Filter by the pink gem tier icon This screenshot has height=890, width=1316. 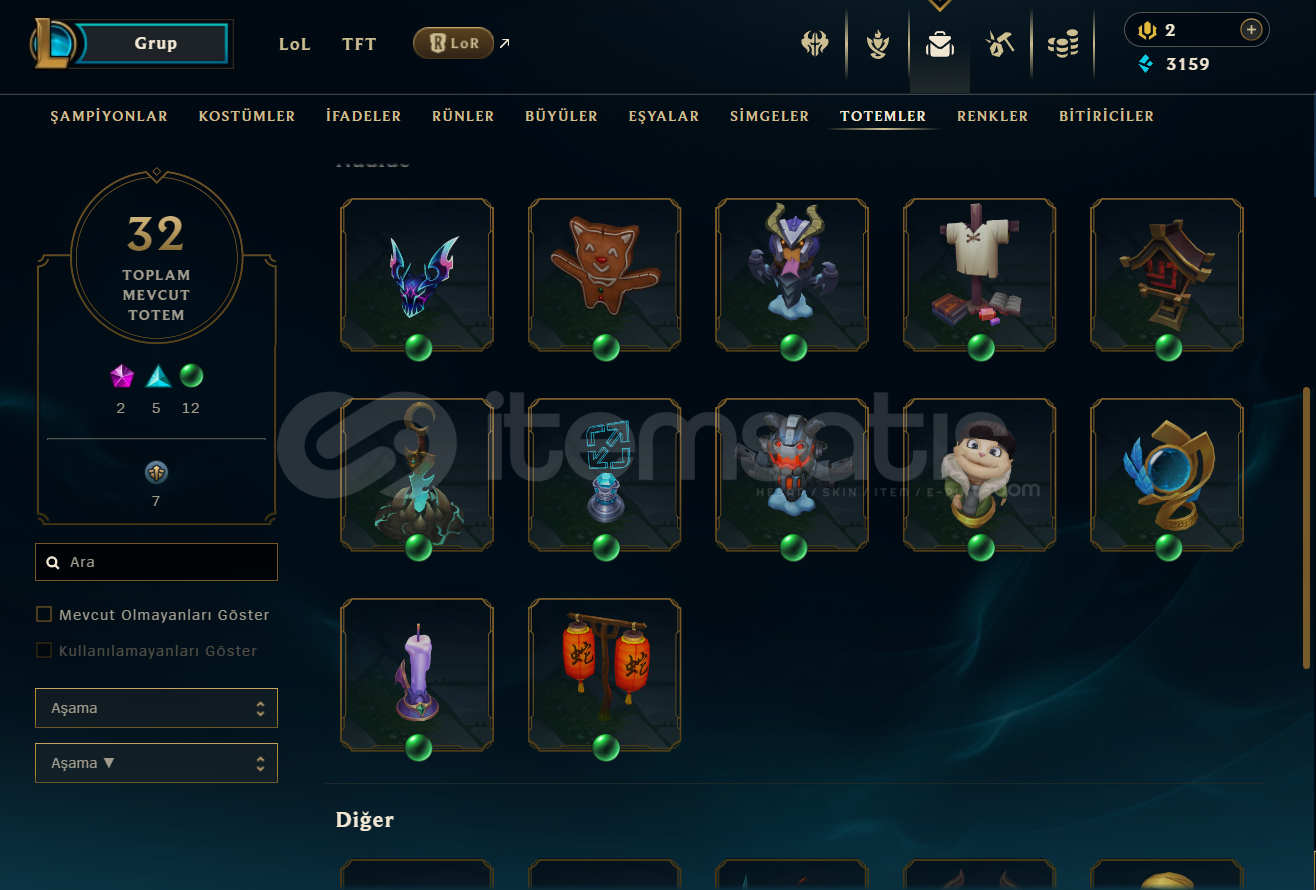[122, 376]
